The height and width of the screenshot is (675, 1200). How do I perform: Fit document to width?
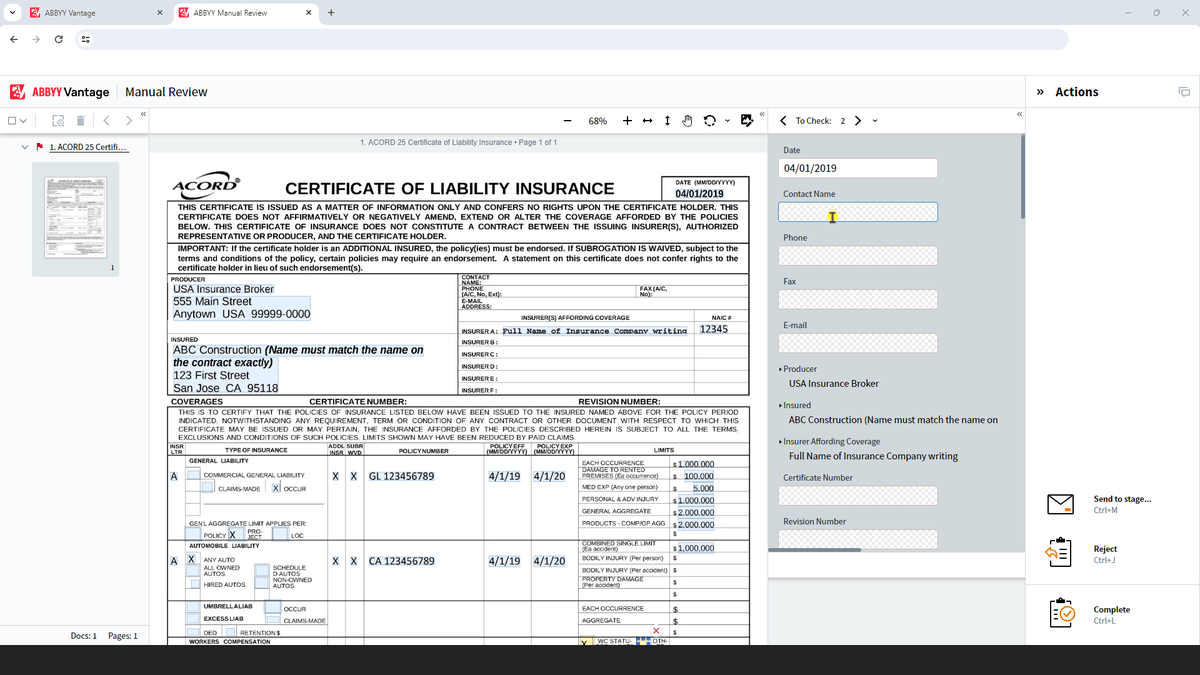(x=647, y=120)
